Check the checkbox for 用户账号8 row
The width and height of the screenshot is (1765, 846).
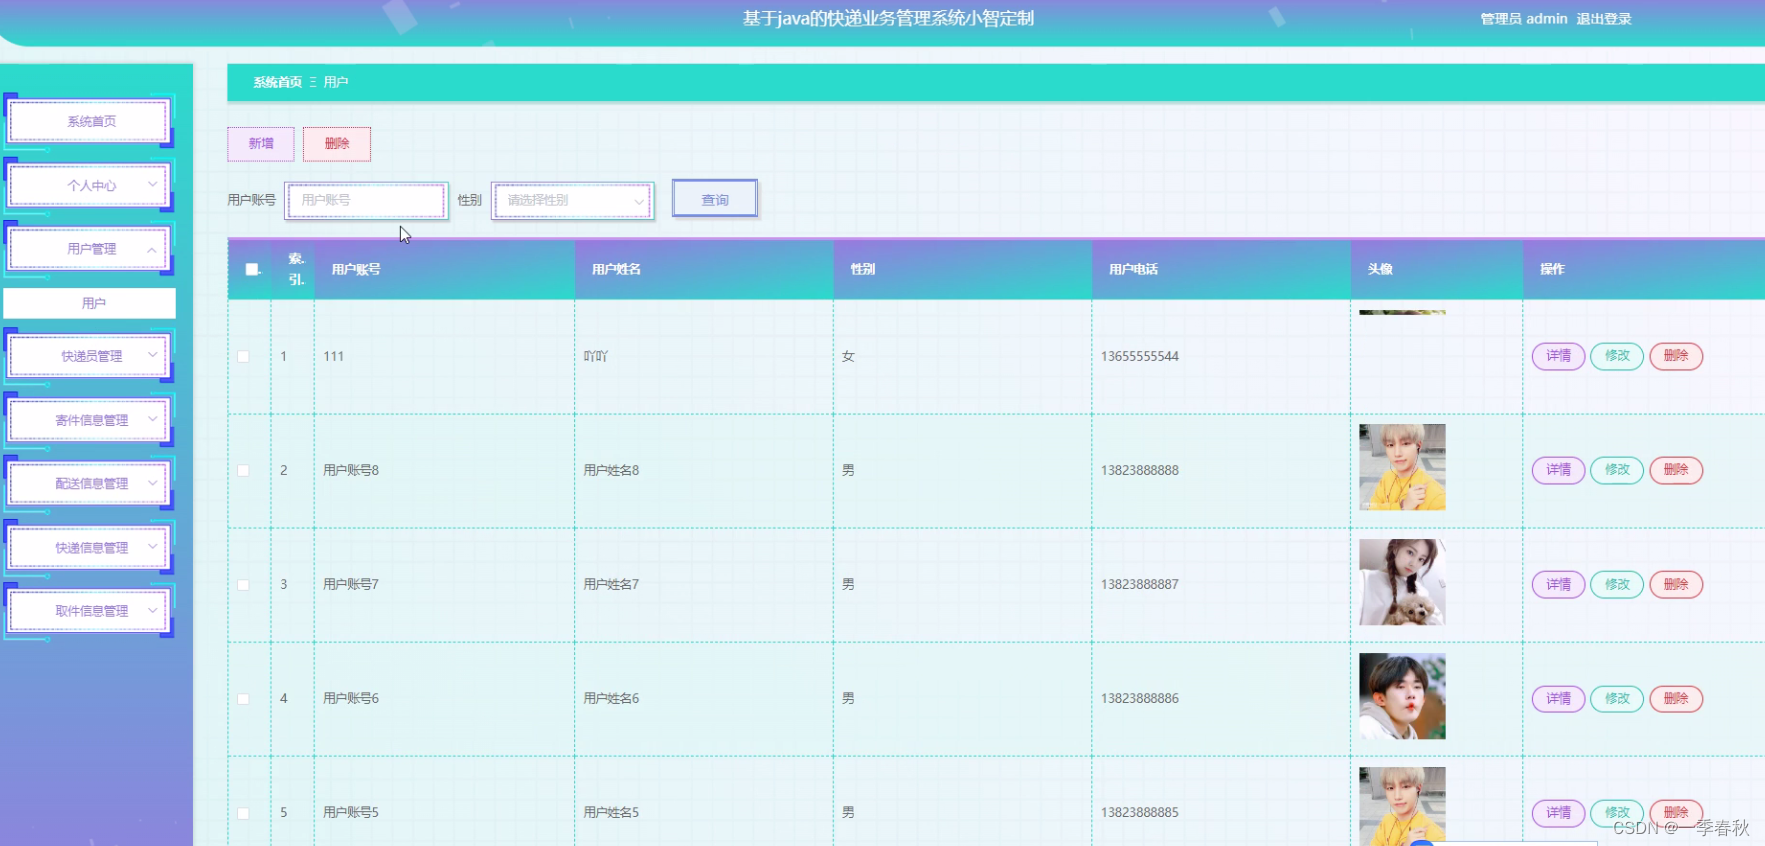pyautogui.click(x=243, y=470)
